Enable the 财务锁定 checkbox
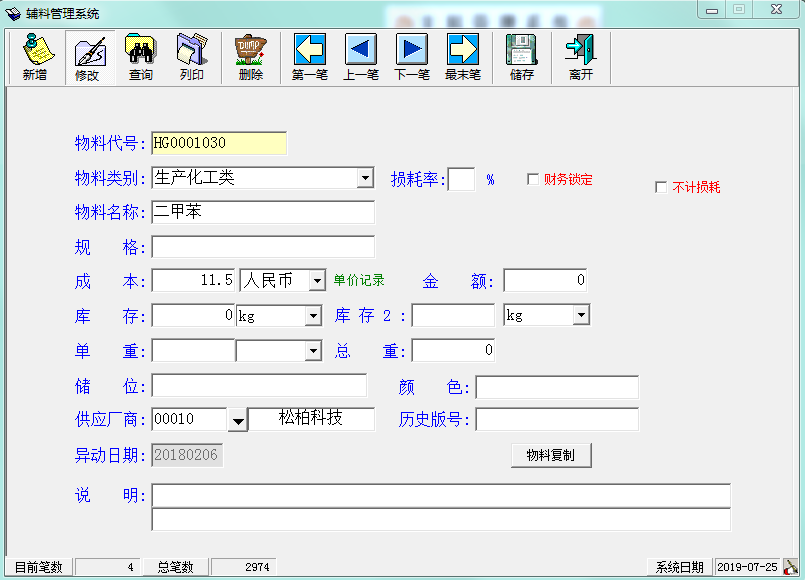 [x=533, y=179]
